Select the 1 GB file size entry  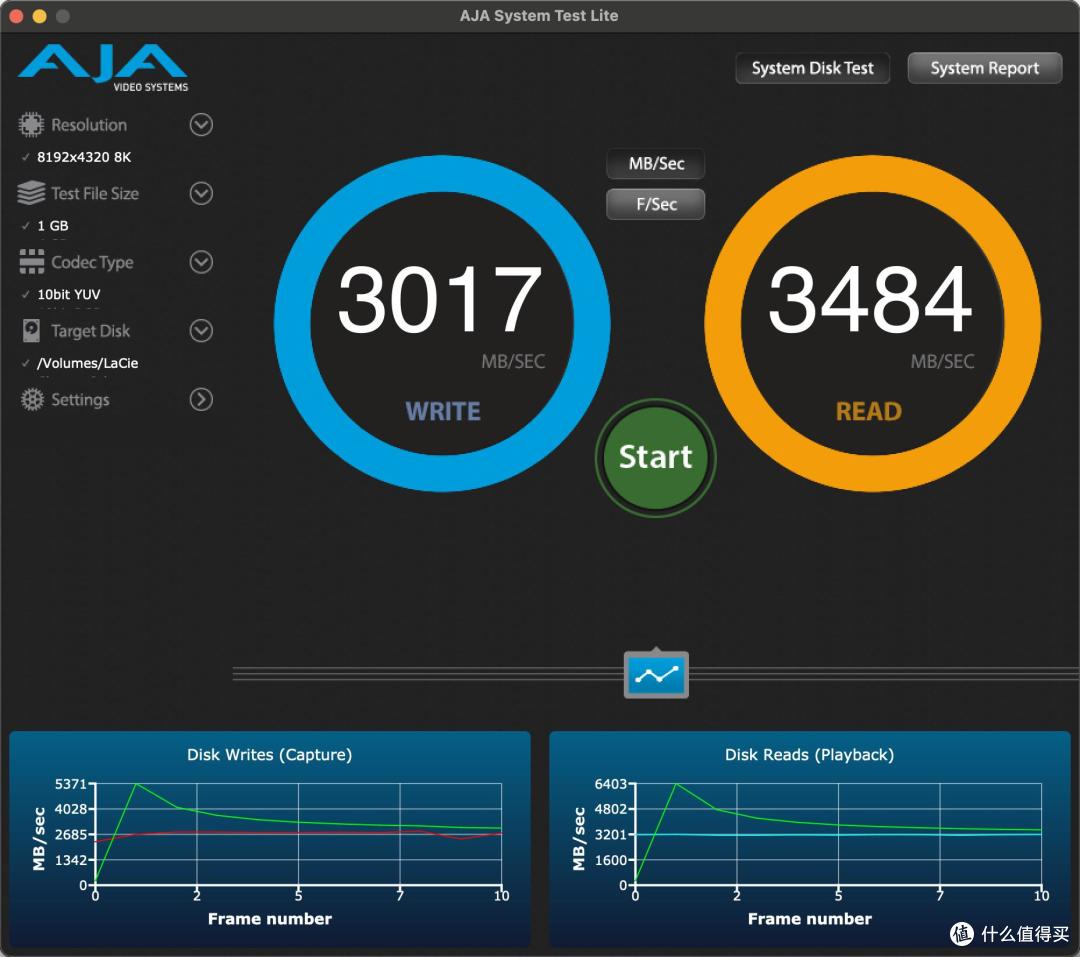pos(52,225)
